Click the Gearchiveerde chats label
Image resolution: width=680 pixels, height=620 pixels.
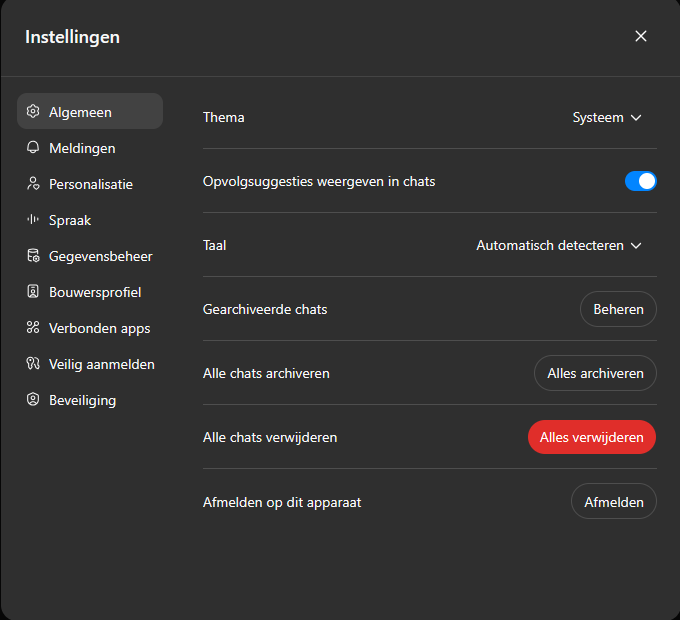click(265, 309)
